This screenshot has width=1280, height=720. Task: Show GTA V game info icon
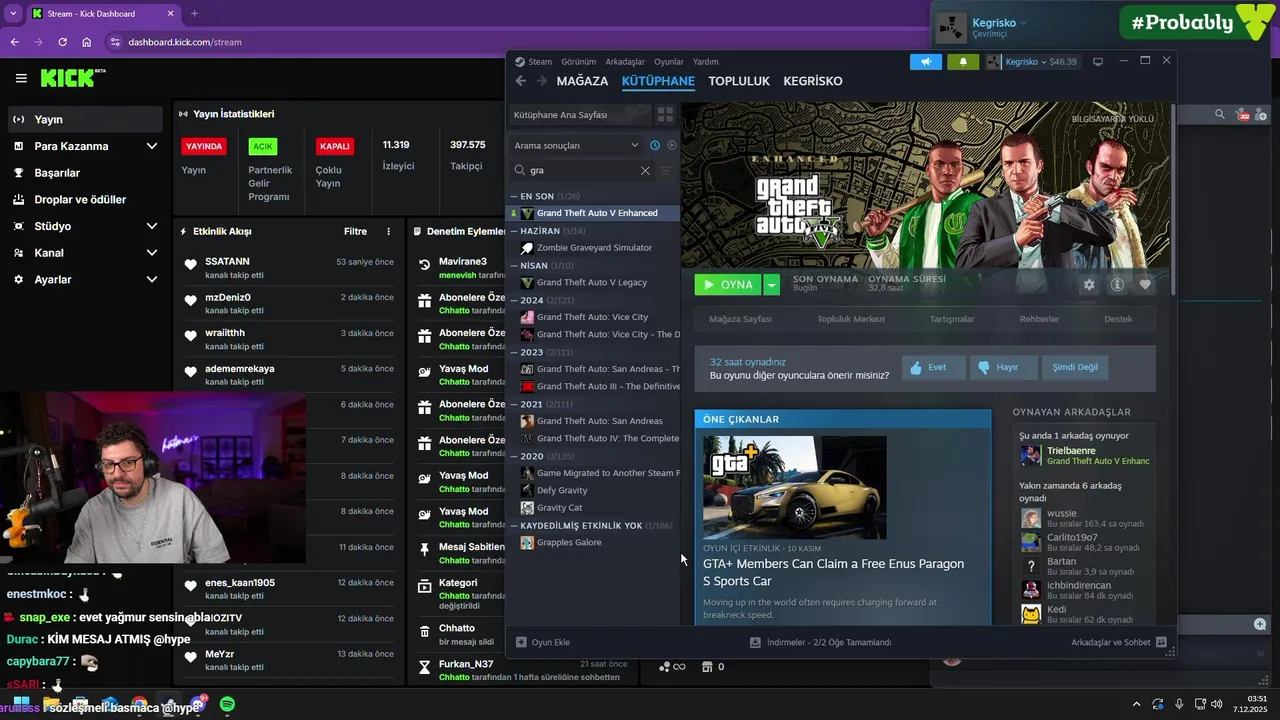tap(1117, 285)
